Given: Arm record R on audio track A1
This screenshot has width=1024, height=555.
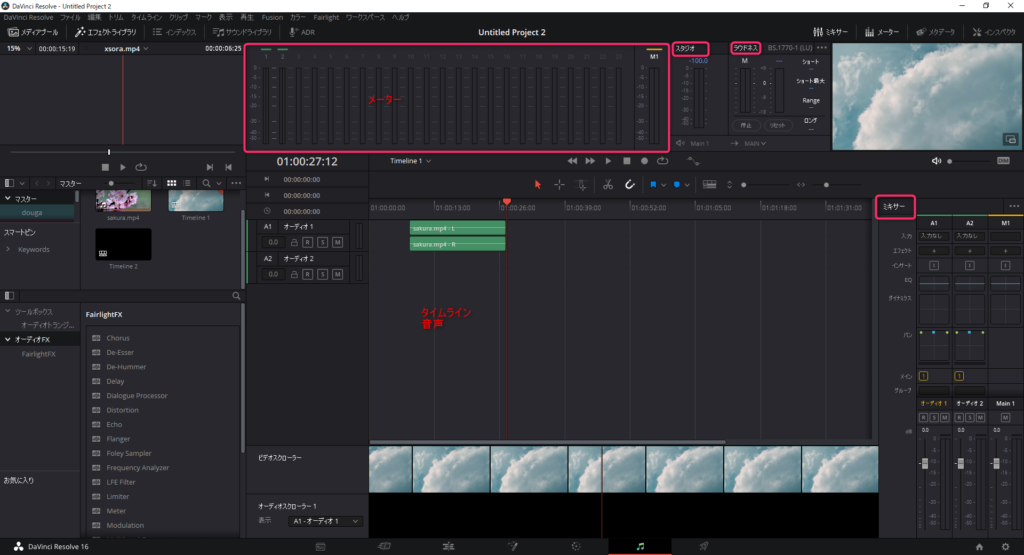Looking at the screenshot, I should pos(308,242).
